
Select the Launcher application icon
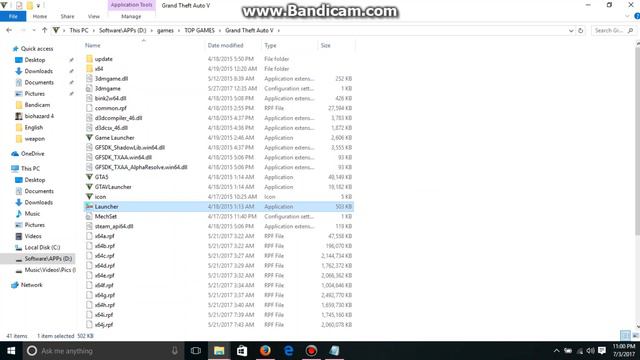(89, 207)
